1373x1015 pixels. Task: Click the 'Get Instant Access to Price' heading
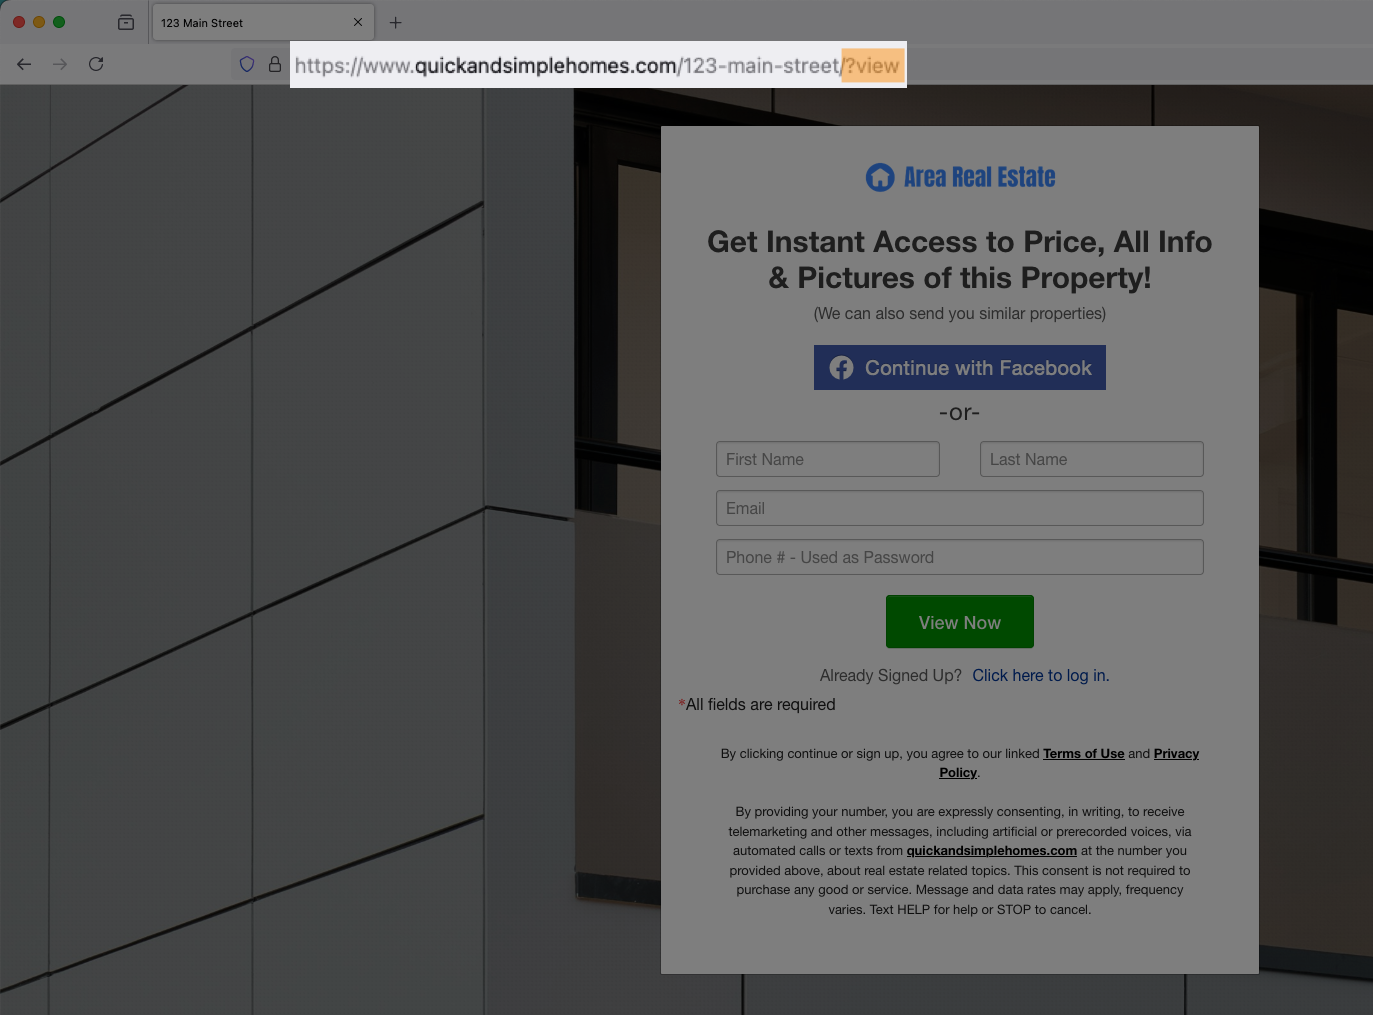tap(960, 260)
